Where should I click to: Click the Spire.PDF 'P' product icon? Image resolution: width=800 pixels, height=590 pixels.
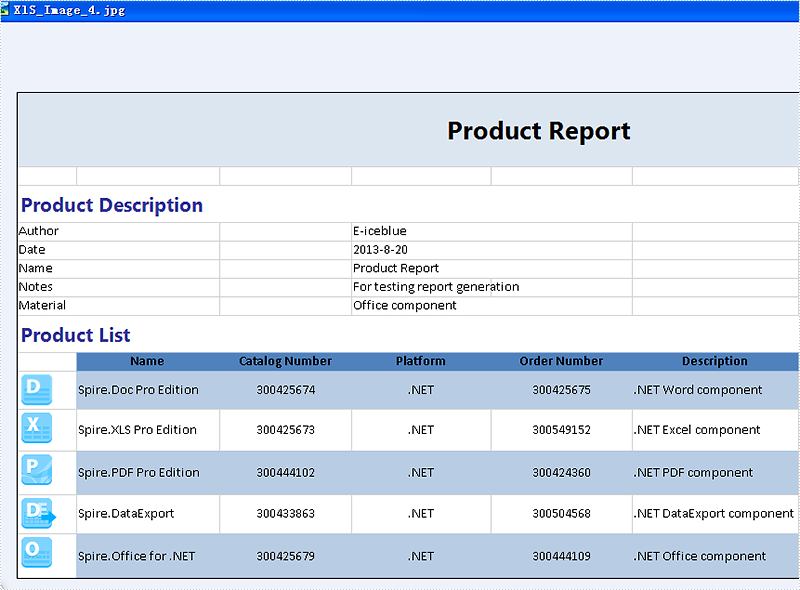tap(37, 470)
